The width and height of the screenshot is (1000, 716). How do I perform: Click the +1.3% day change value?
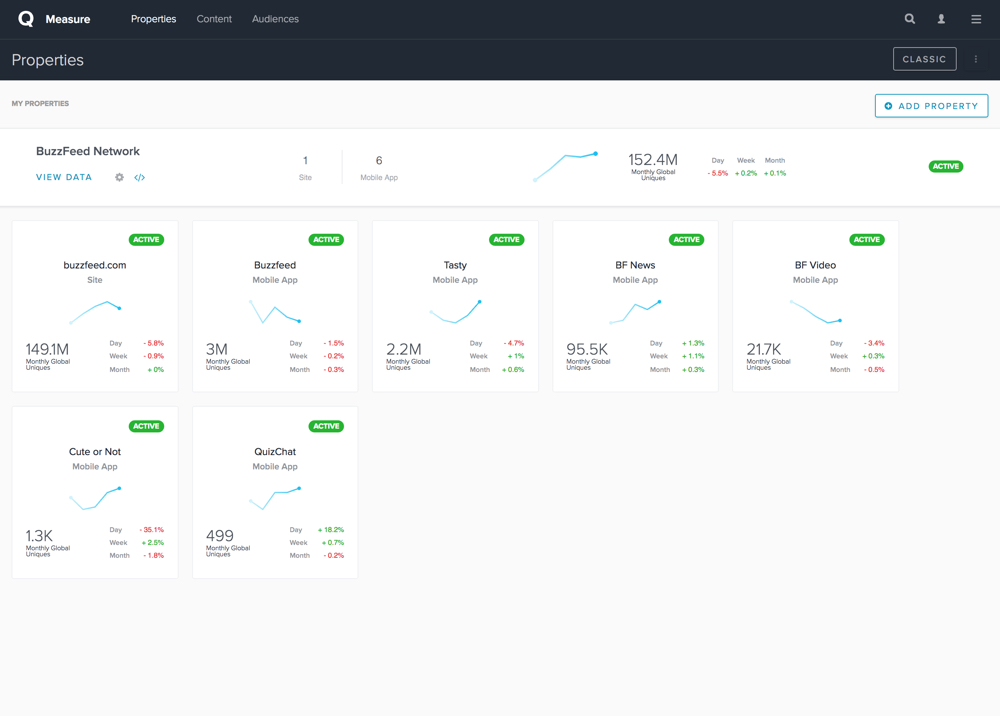point(693,343)
